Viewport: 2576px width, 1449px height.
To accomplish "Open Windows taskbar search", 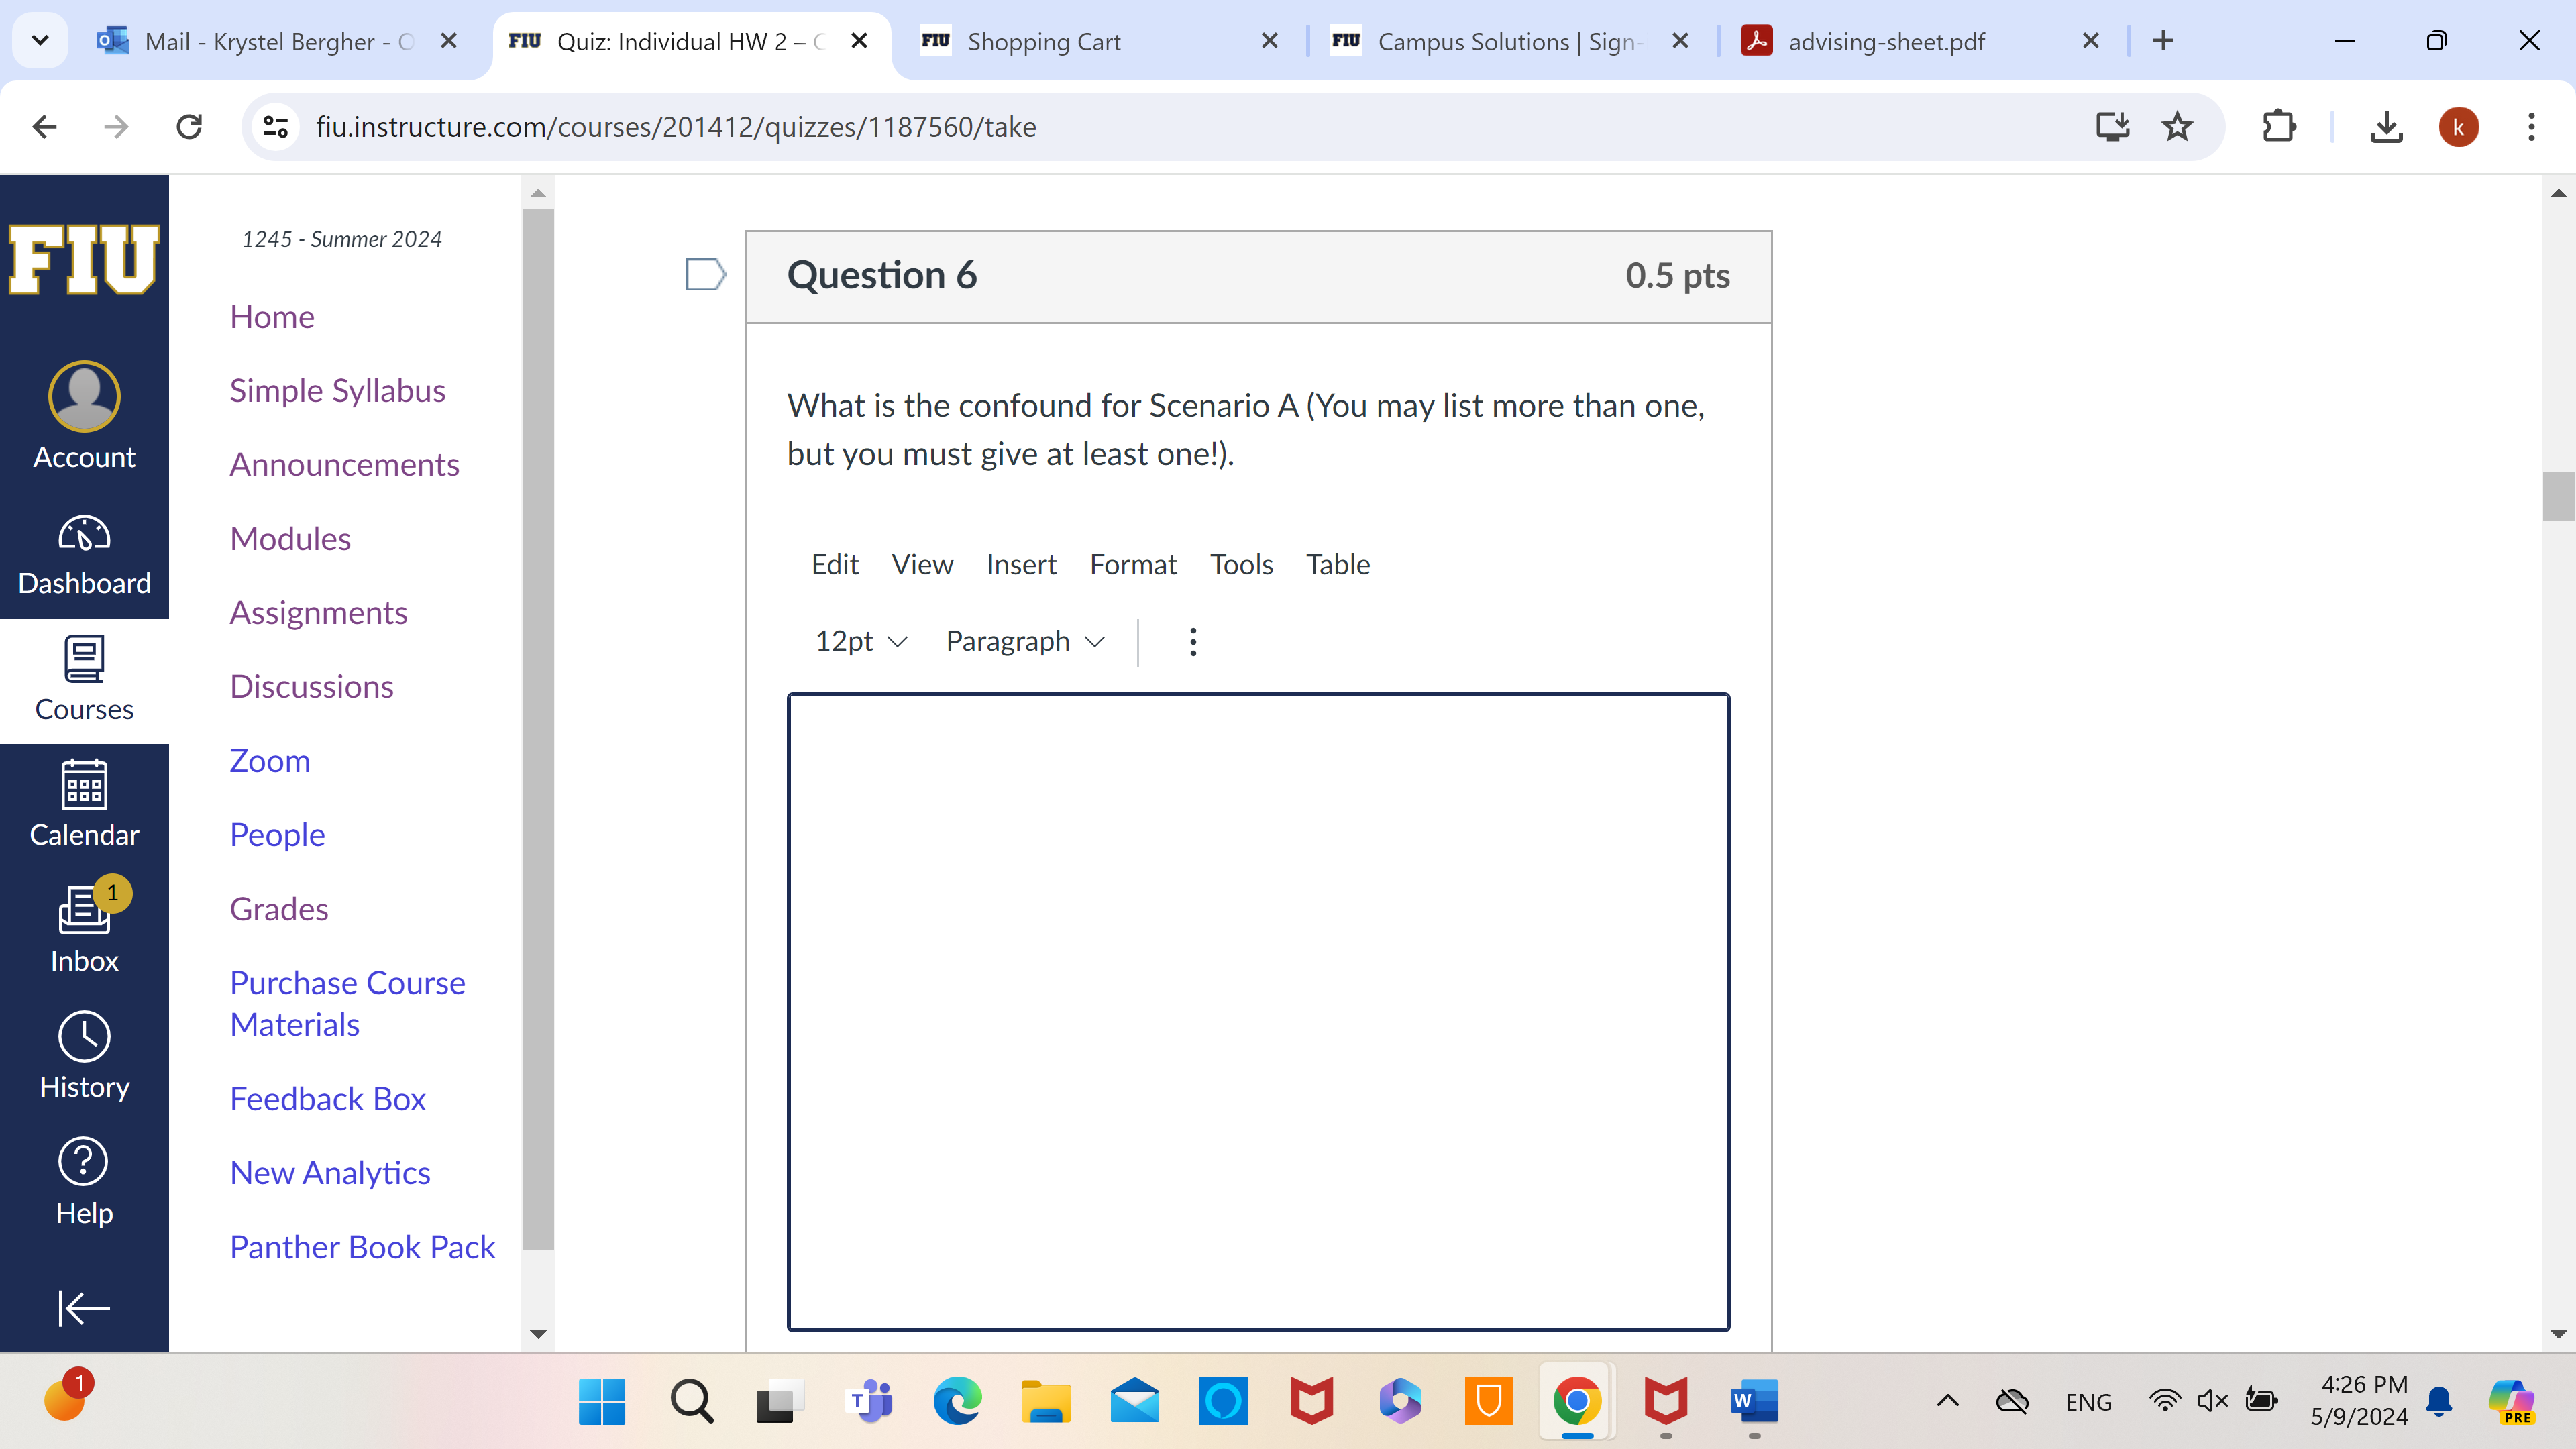I will (691, 1401).
